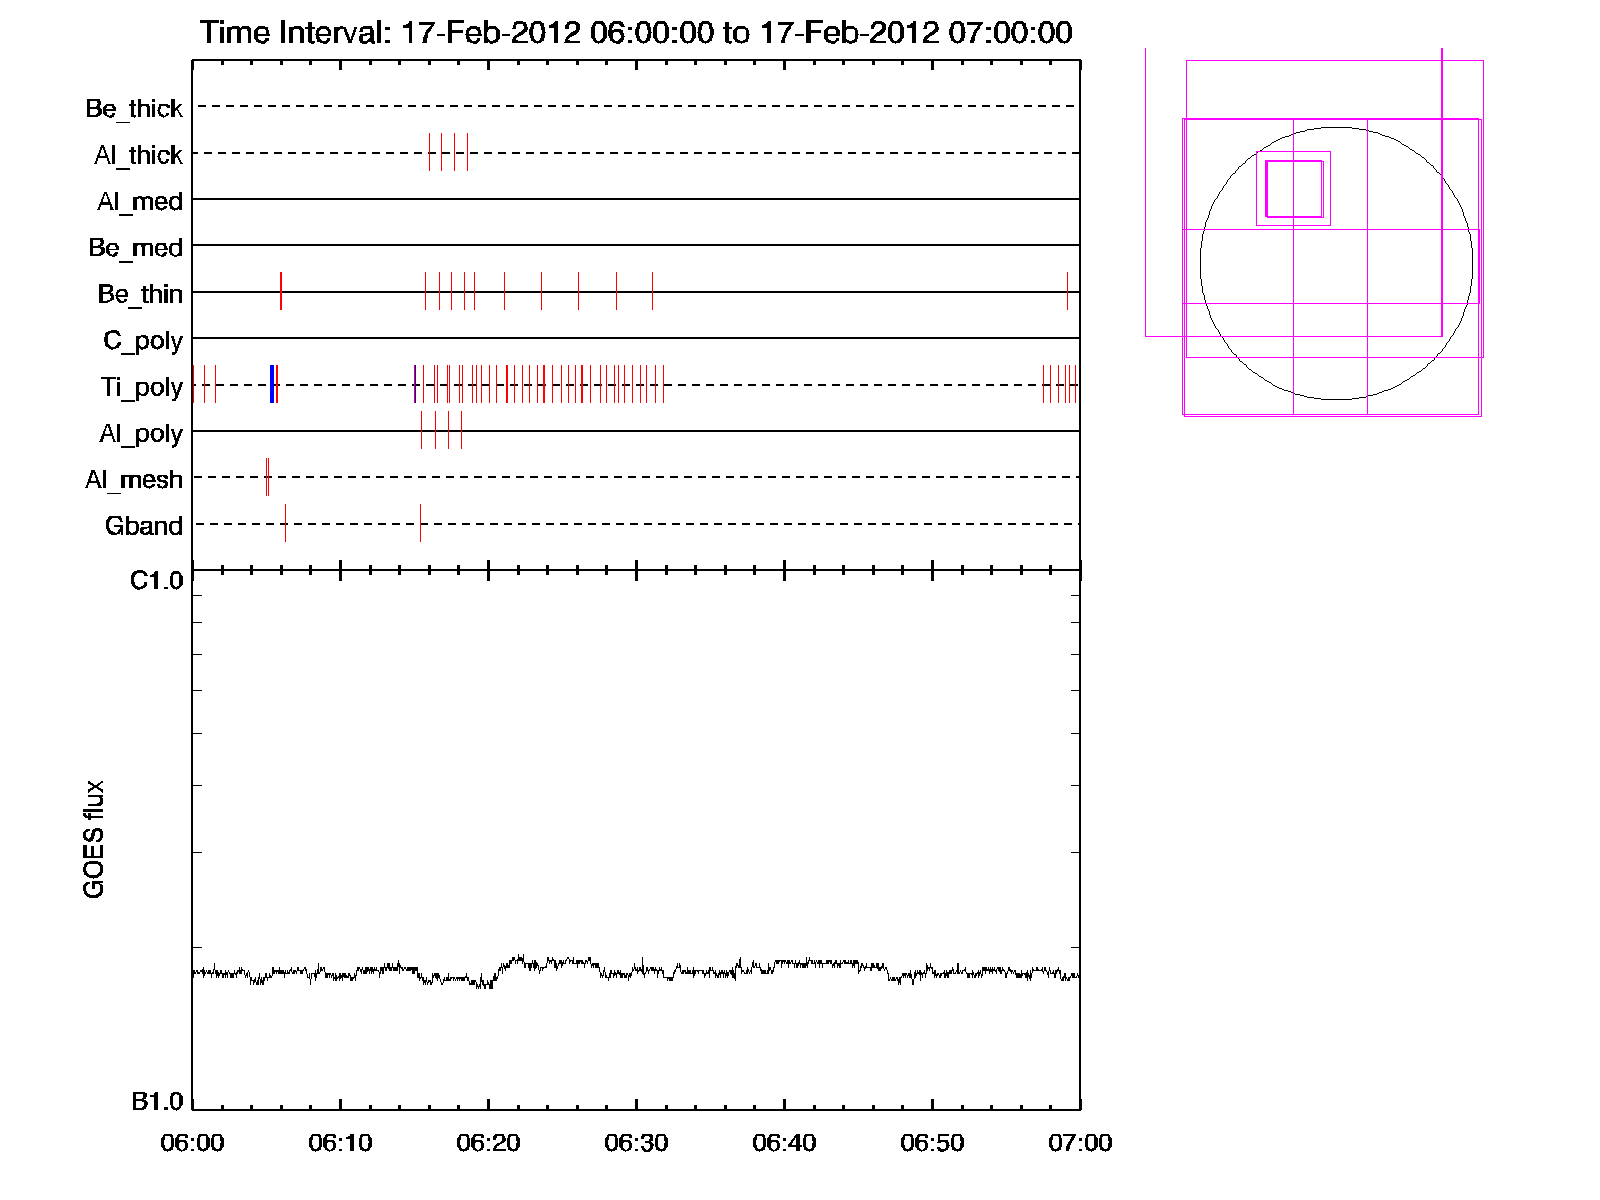Select the last Be_thin marker near 07:00
The width and height of the screenshot is (1600, 1200).
click(1067, 291)
